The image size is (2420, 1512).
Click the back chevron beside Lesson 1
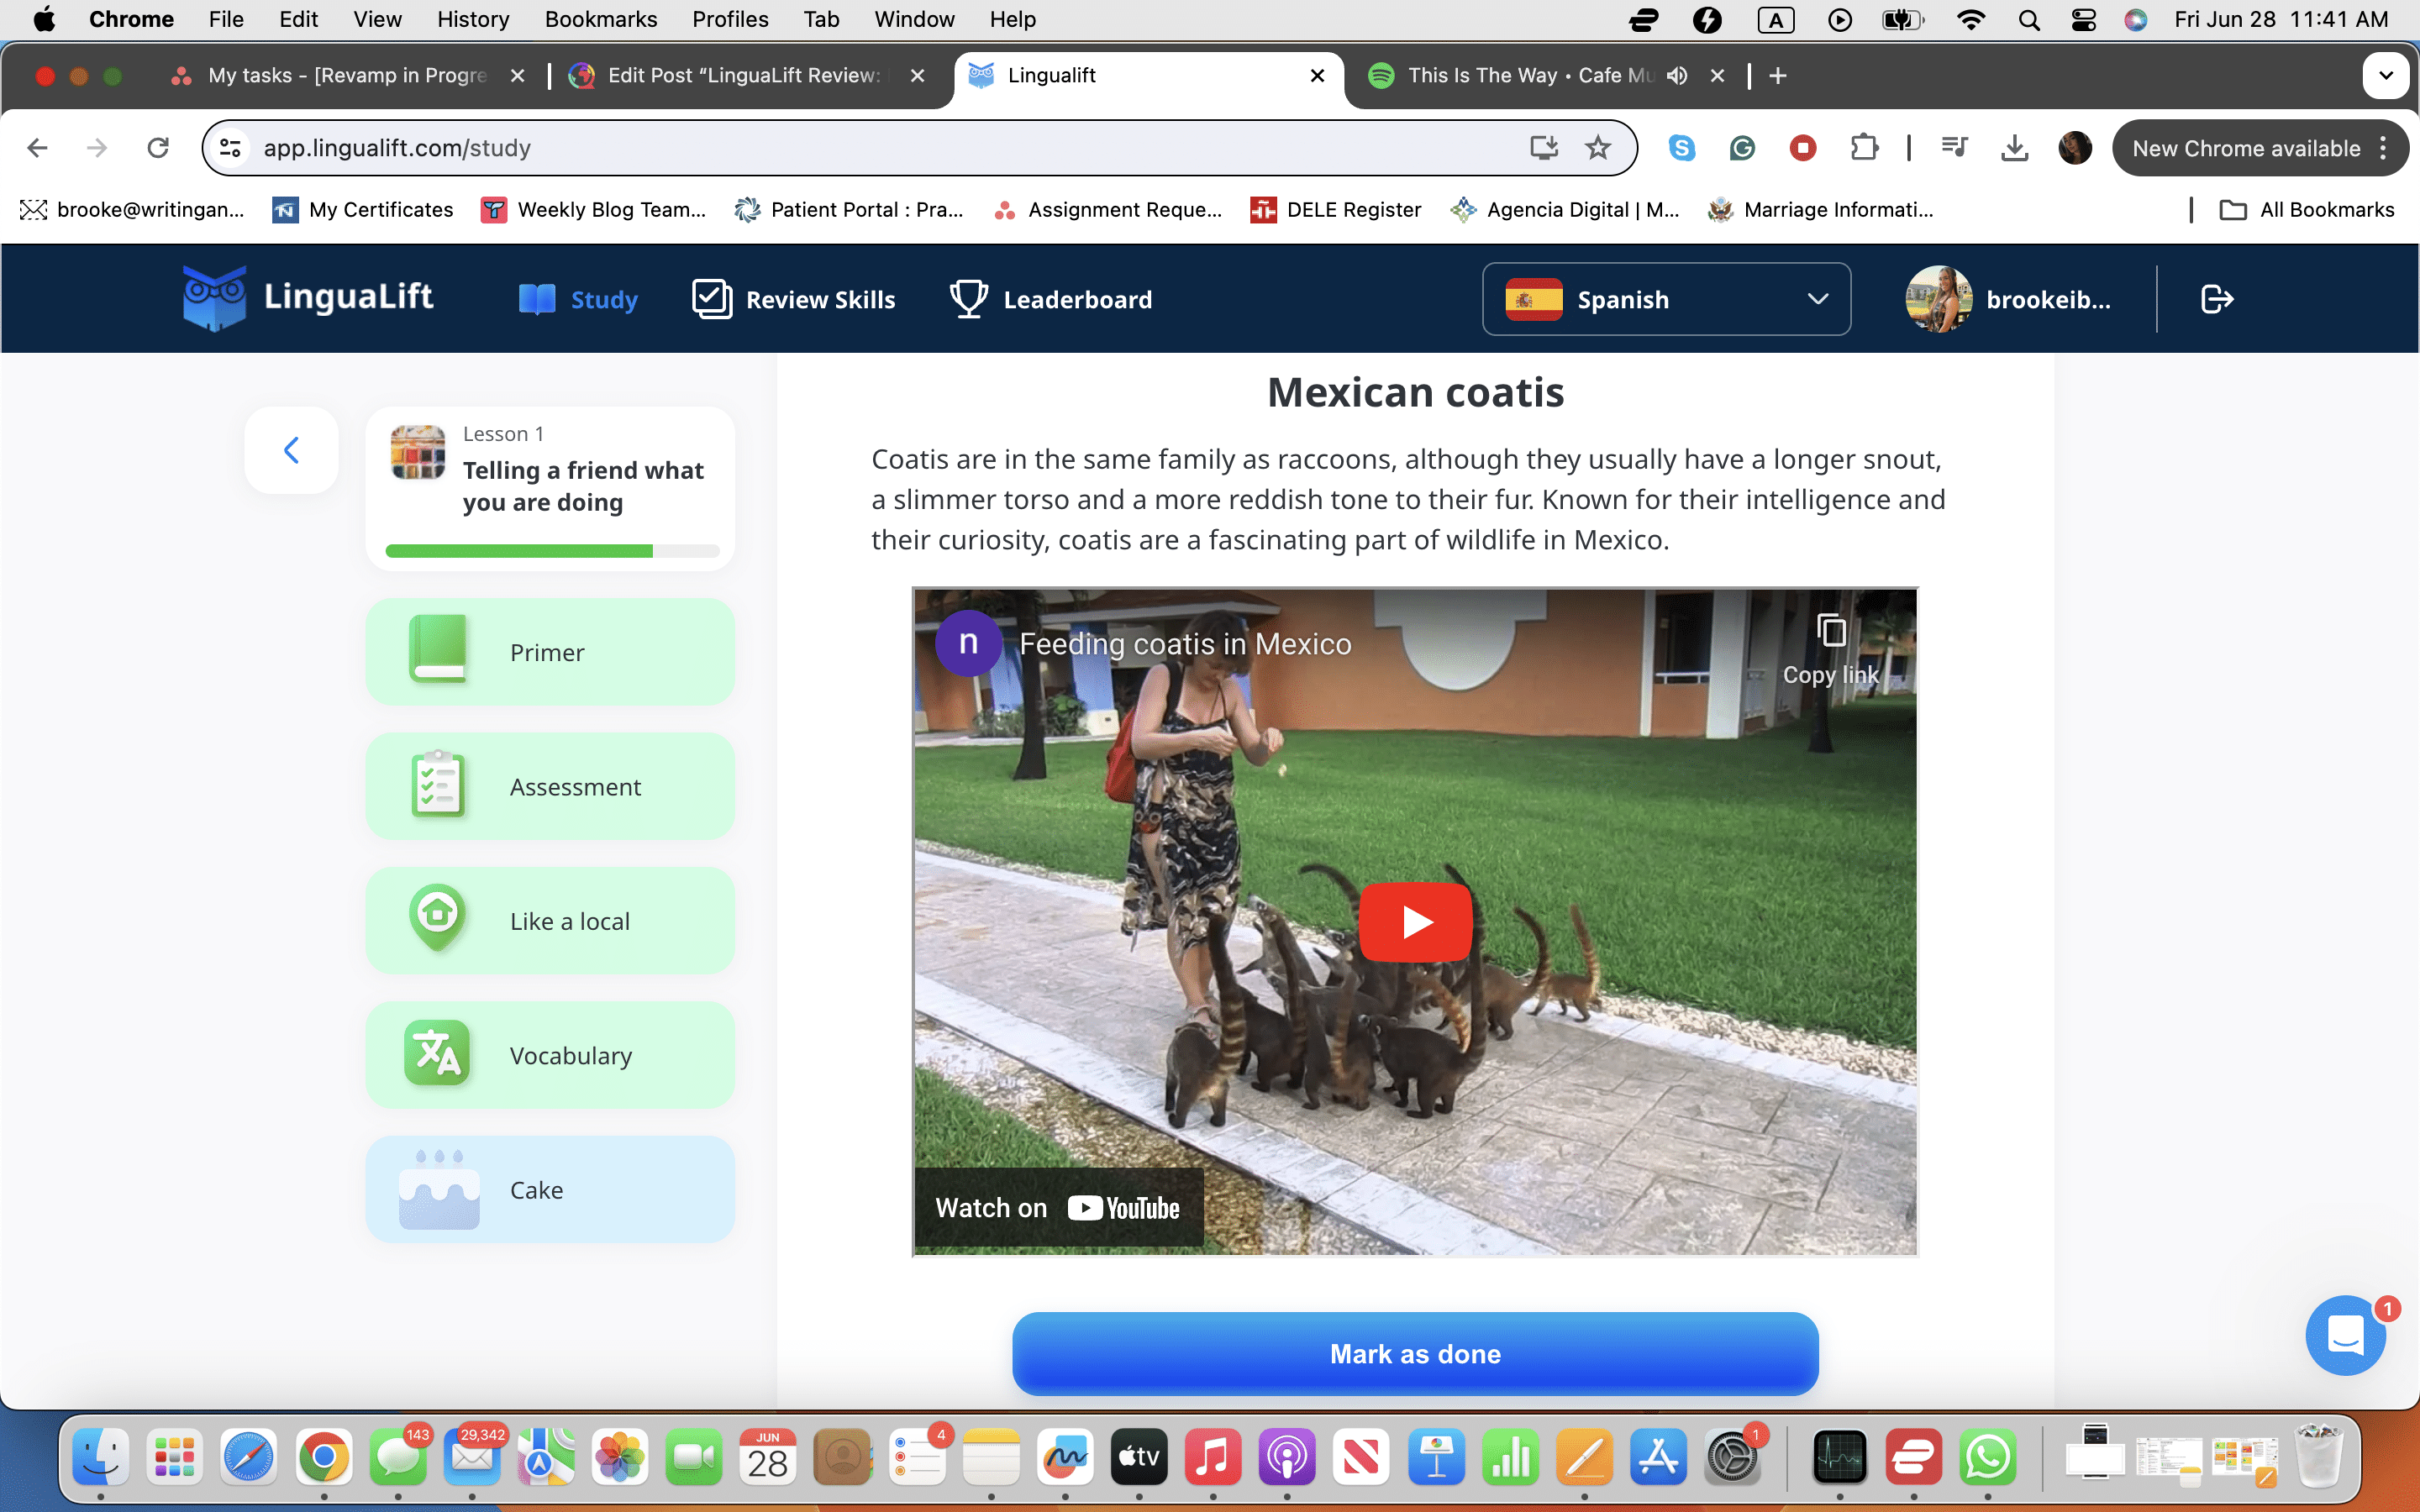pyautogui.click(x=291, y=450)
